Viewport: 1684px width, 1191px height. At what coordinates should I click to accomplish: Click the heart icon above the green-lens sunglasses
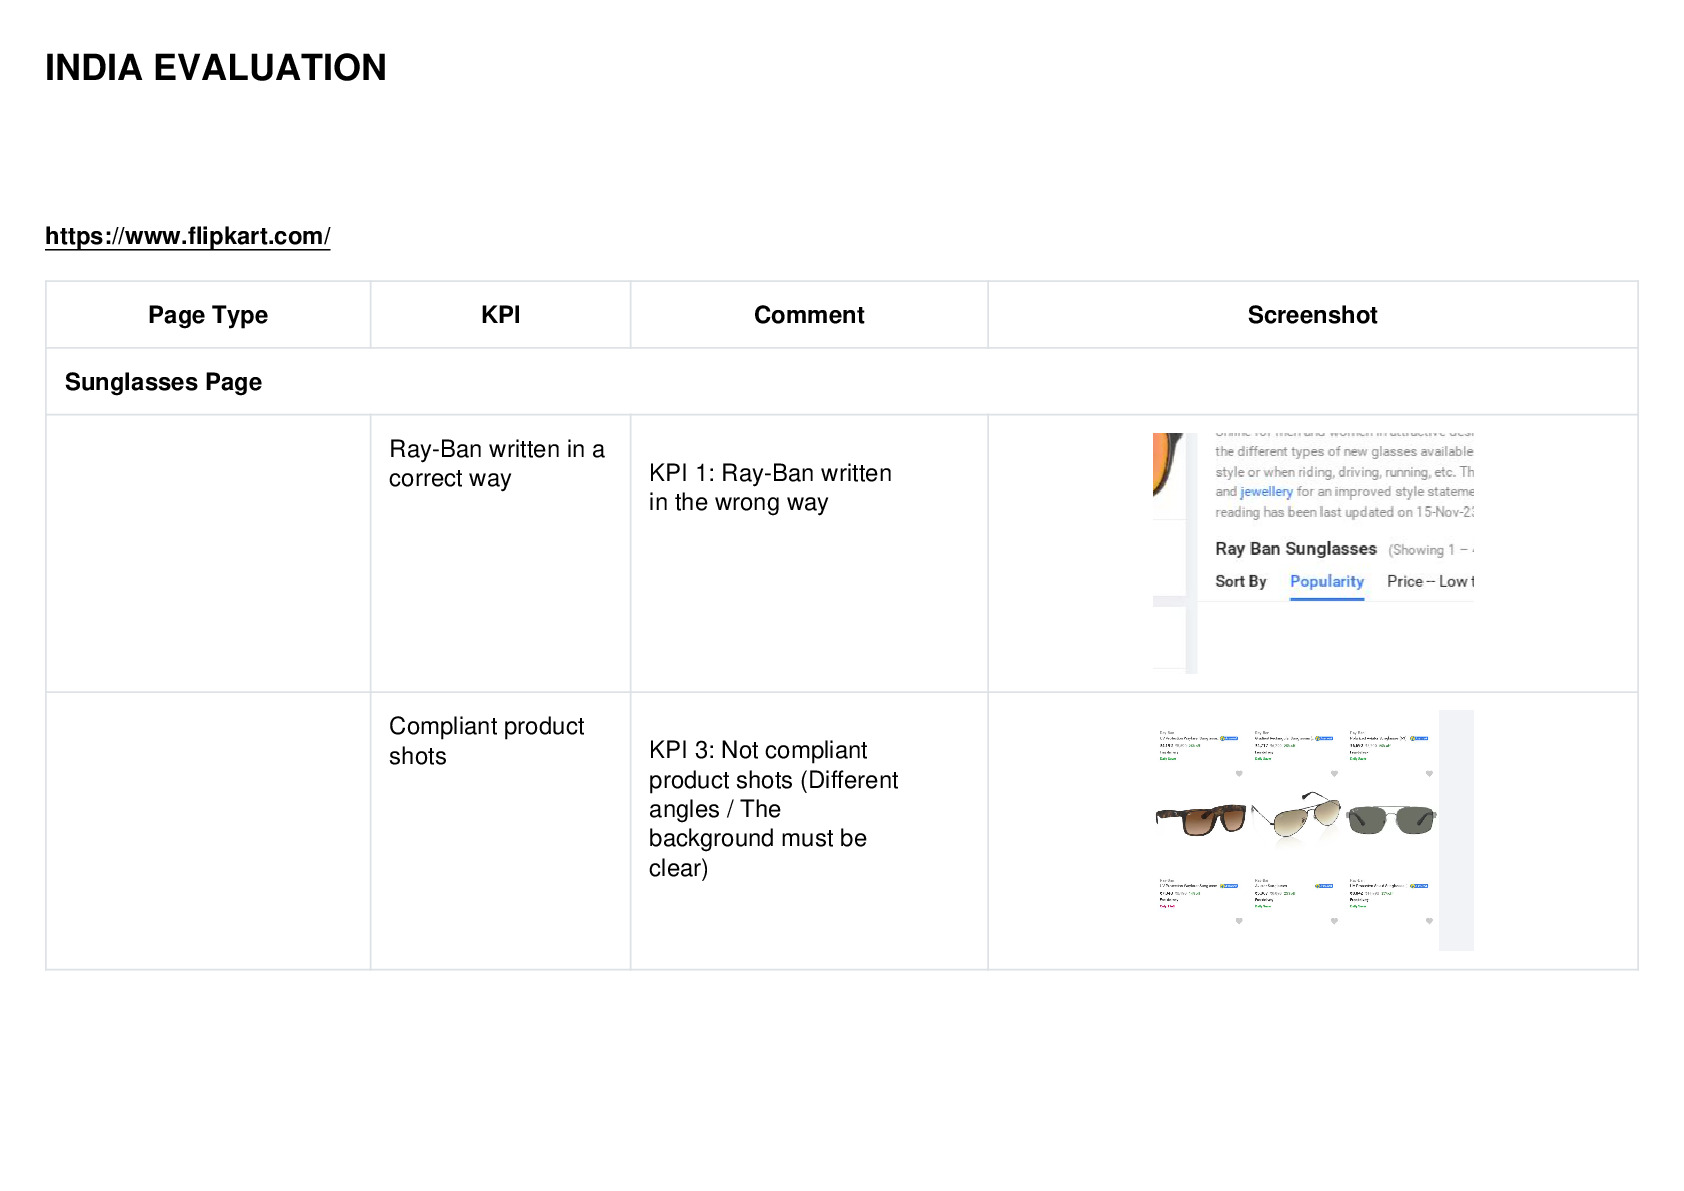coord(1429,773)
